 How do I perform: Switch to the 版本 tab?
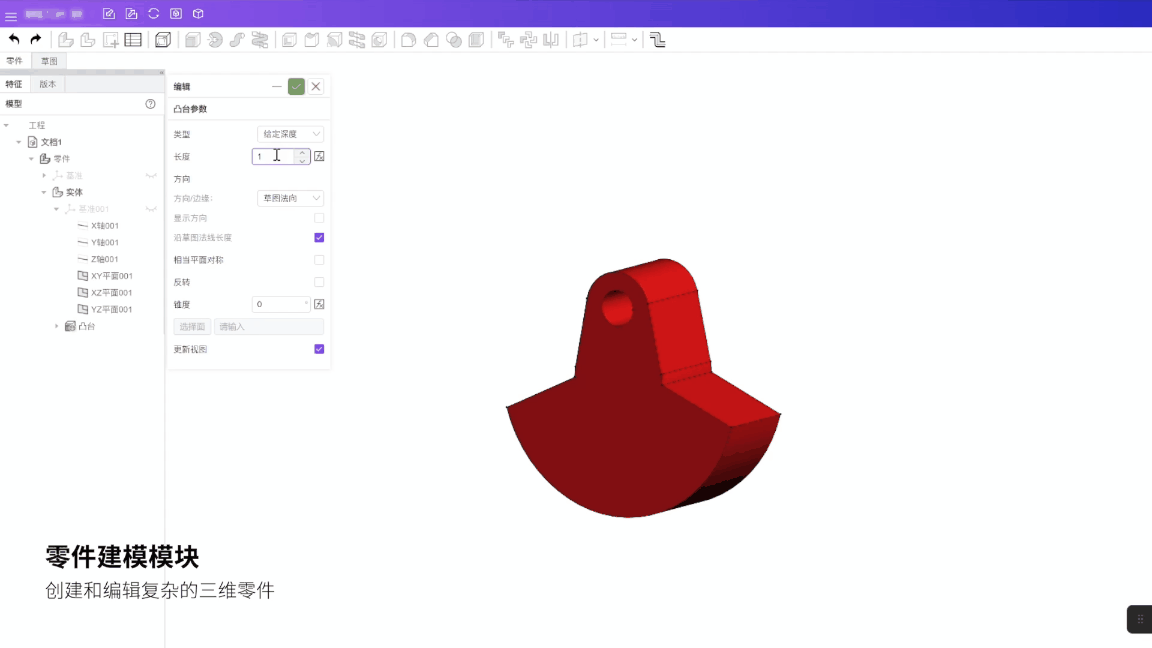tap(48, 84)
